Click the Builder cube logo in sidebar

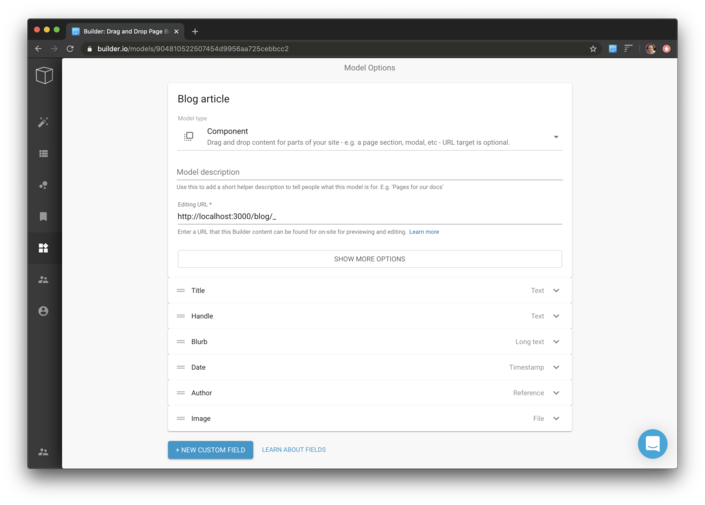[x=44, y=75]
